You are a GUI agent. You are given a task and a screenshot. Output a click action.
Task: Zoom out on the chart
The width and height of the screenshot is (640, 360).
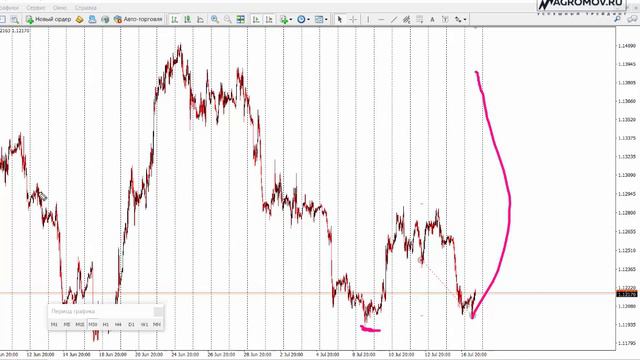tap(228, 19)
